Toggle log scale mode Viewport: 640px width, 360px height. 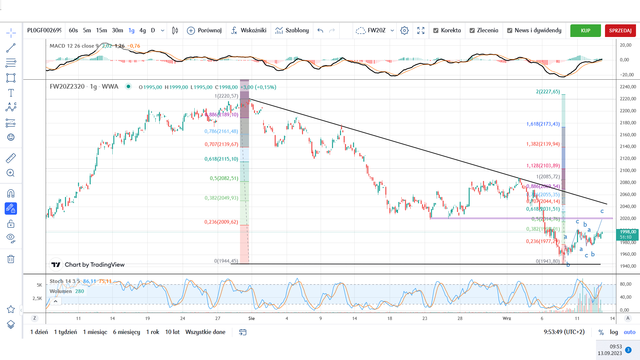coord(613,332)
